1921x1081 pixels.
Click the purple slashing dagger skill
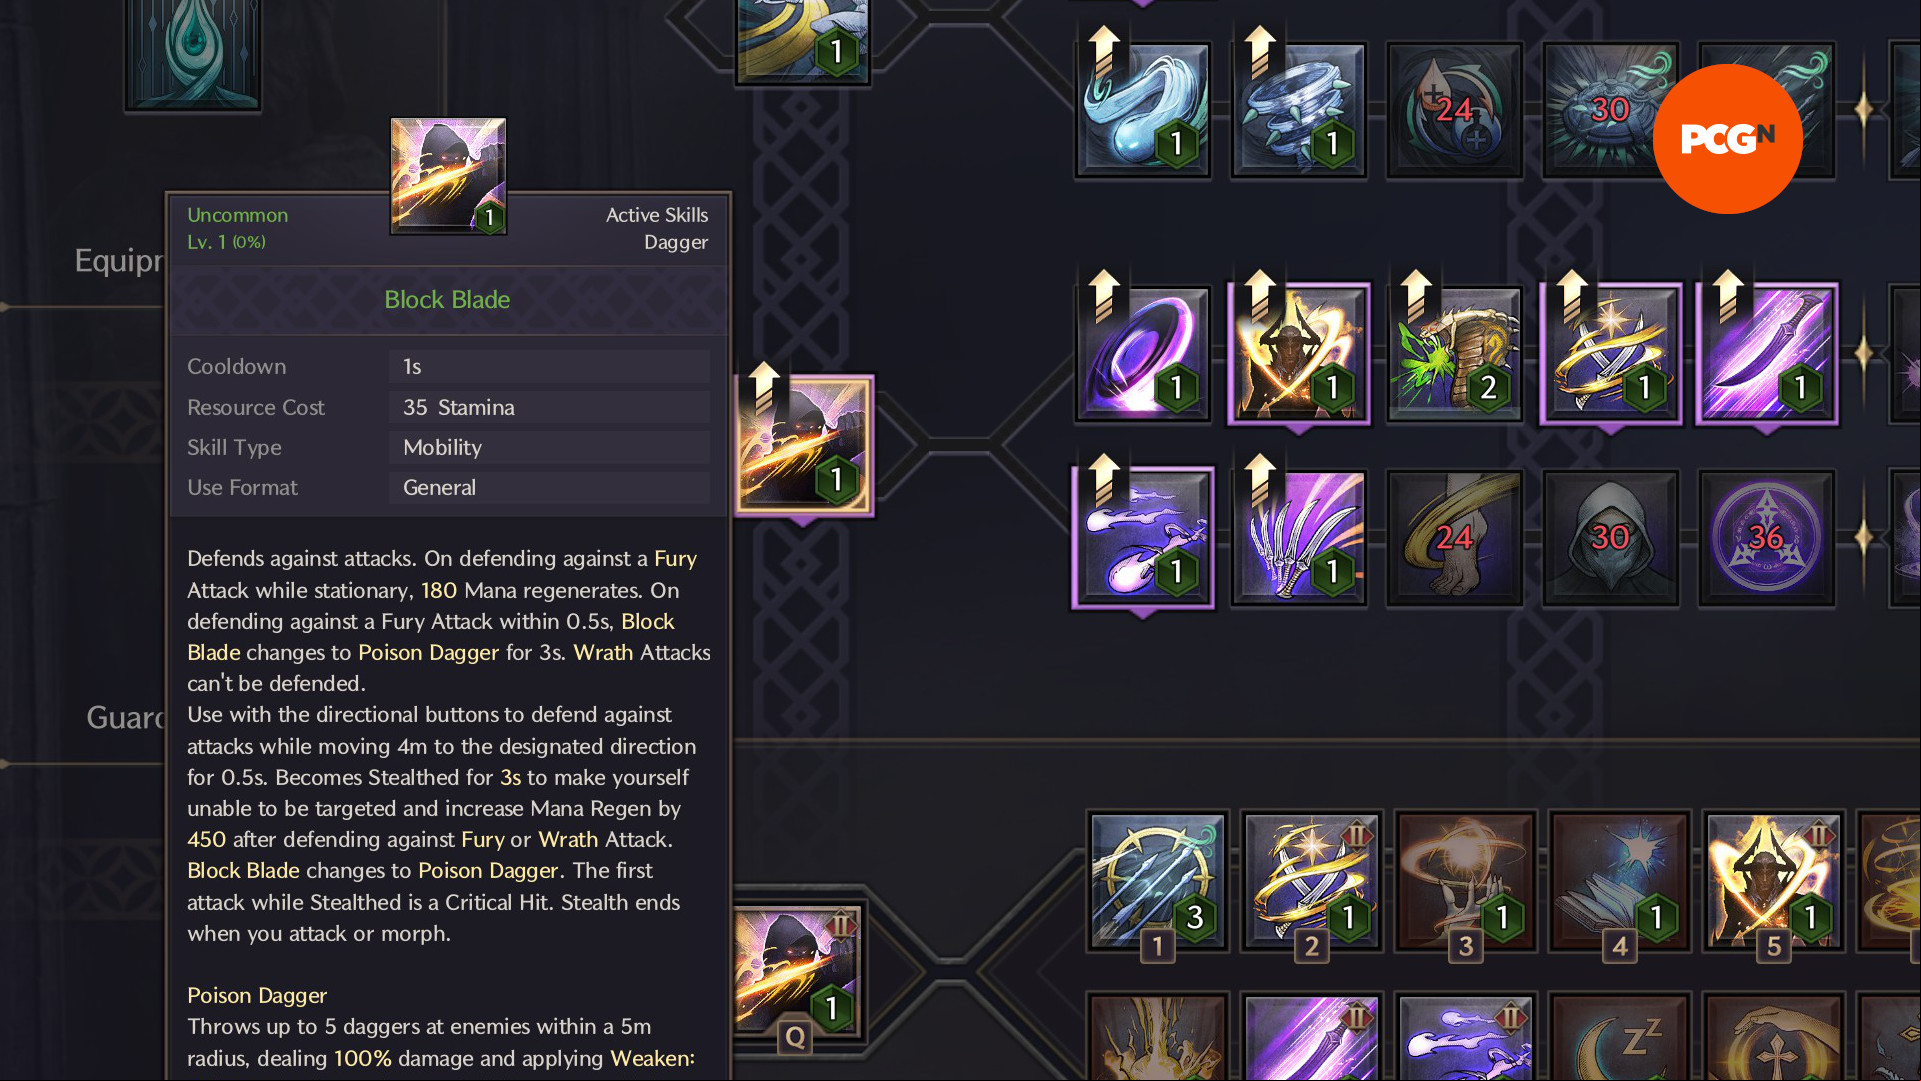click(1767, 354)
